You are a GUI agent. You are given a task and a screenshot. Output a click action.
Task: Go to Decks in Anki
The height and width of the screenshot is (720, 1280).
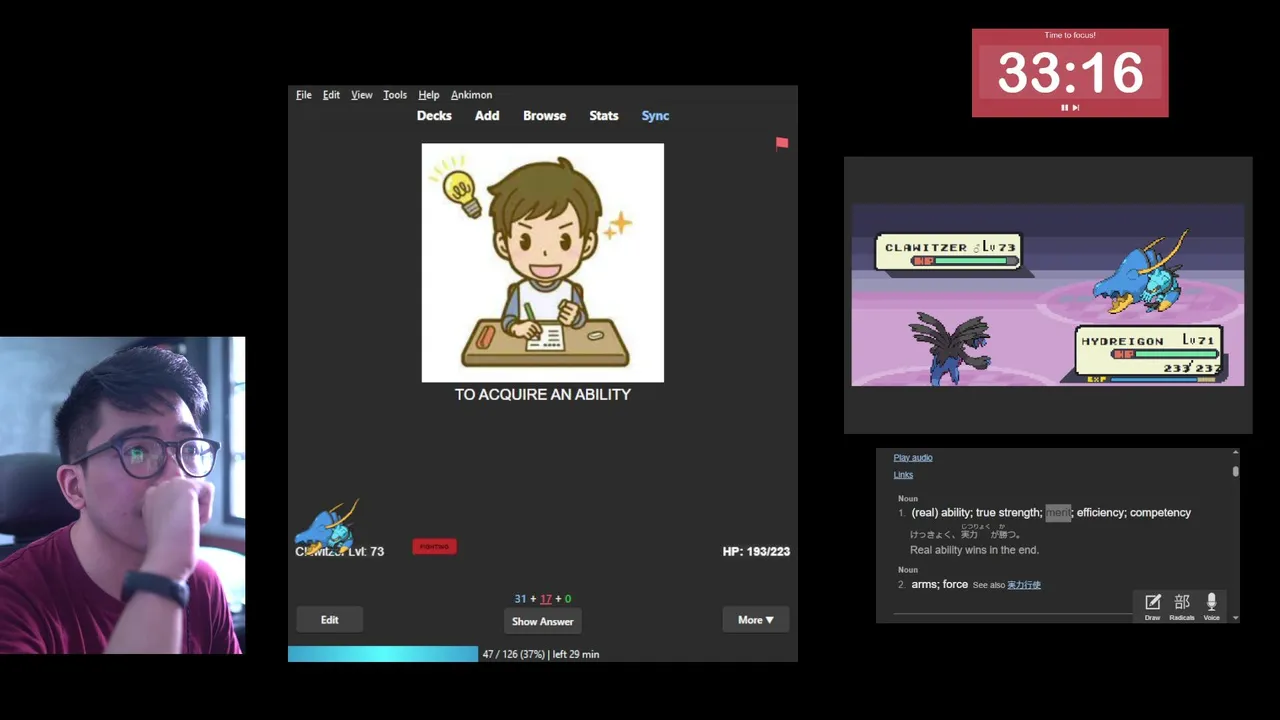pyautogui.click(x=434, y=116)
